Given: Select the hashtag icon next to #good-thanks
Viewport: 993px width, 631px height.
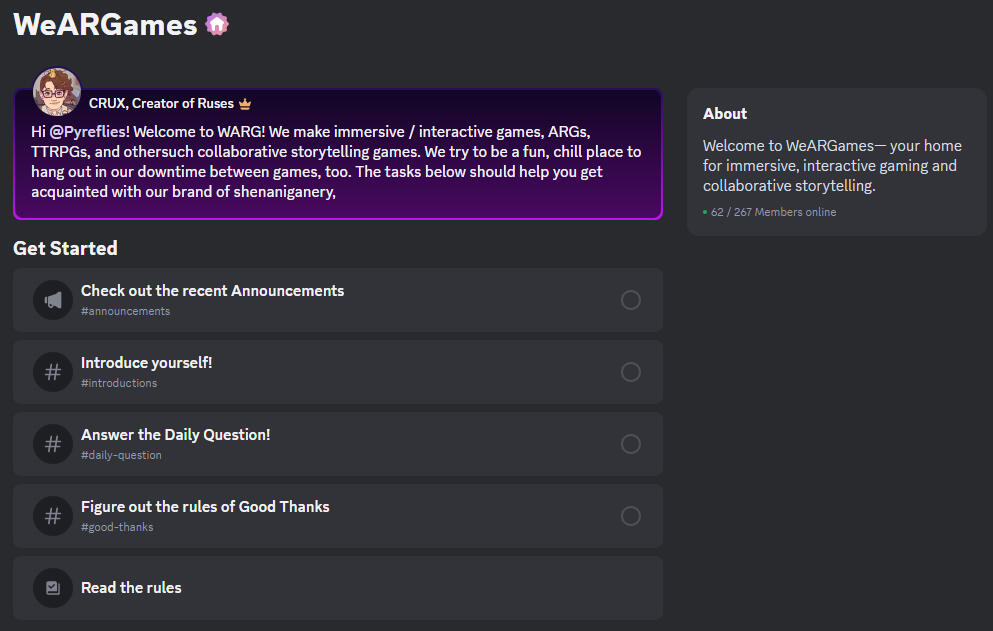Looking at the screenshot, I should tap(53, 516).
